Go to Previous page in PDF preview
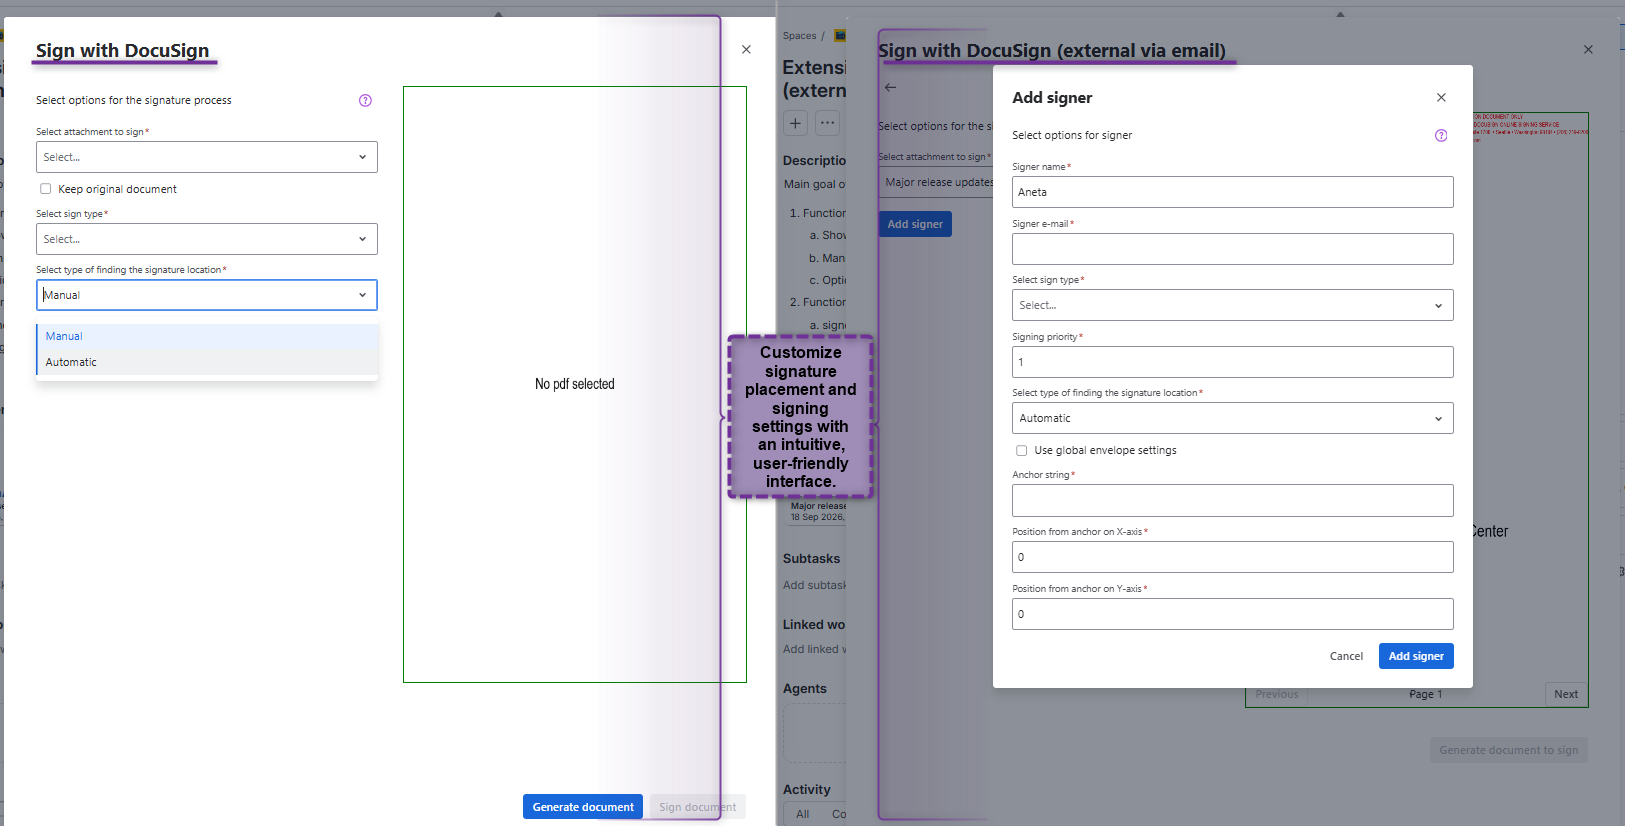1625x826 pixels. [x=1277, y=694]
